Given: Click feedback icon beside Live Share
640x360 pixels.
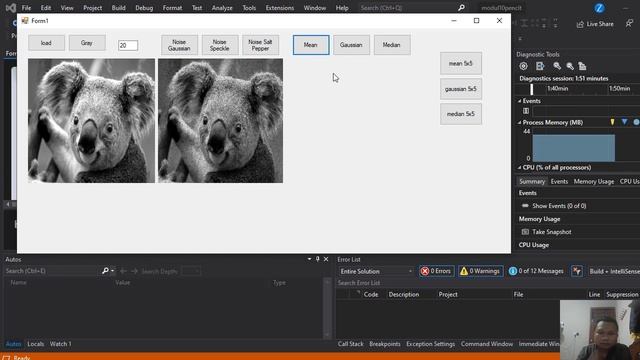Looking at the screenshot, I should (629, 24).
